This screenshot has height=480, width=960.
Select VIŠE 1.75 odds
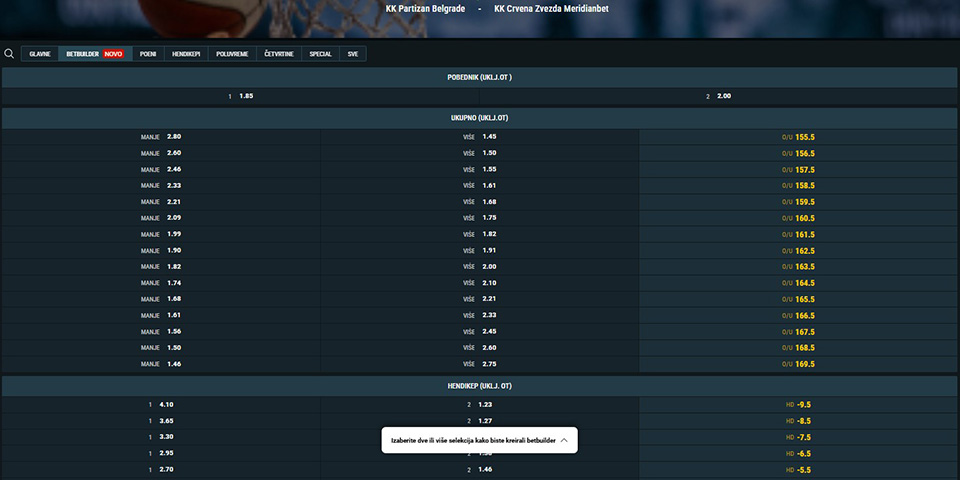pos(479,218)
